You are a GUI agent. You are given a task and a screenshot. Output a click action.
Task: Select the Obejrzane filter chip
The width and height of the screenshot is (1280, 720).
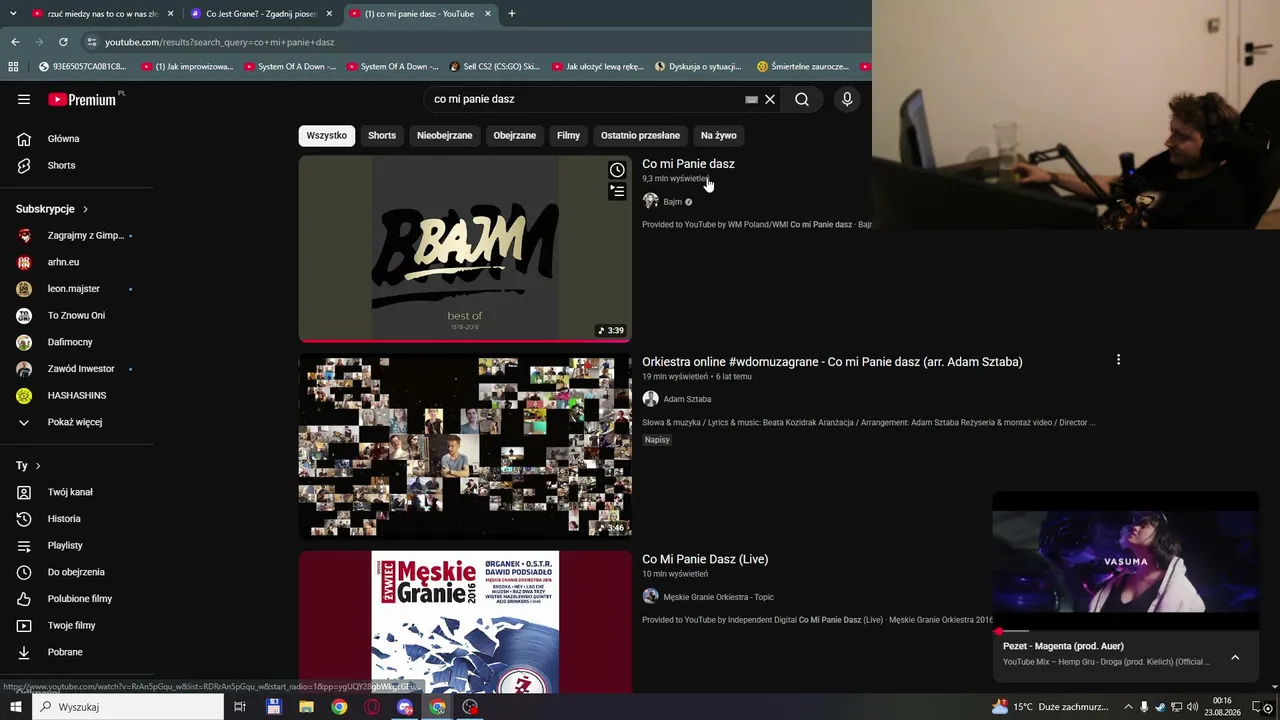coord(515,135)
